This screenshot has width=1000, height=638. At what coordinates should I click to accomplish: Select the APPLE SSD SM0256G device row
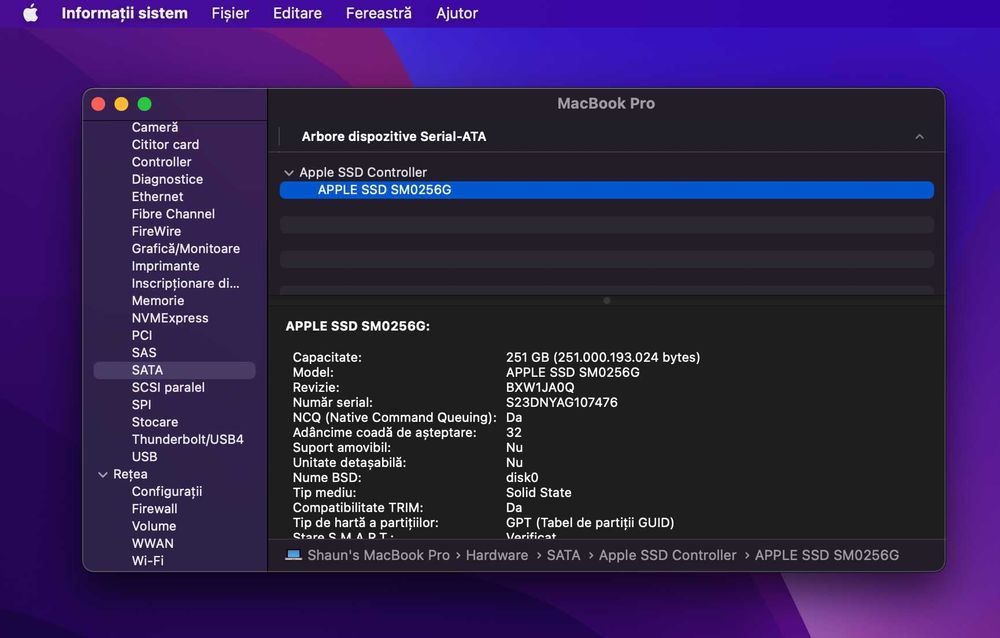[607, 189]
